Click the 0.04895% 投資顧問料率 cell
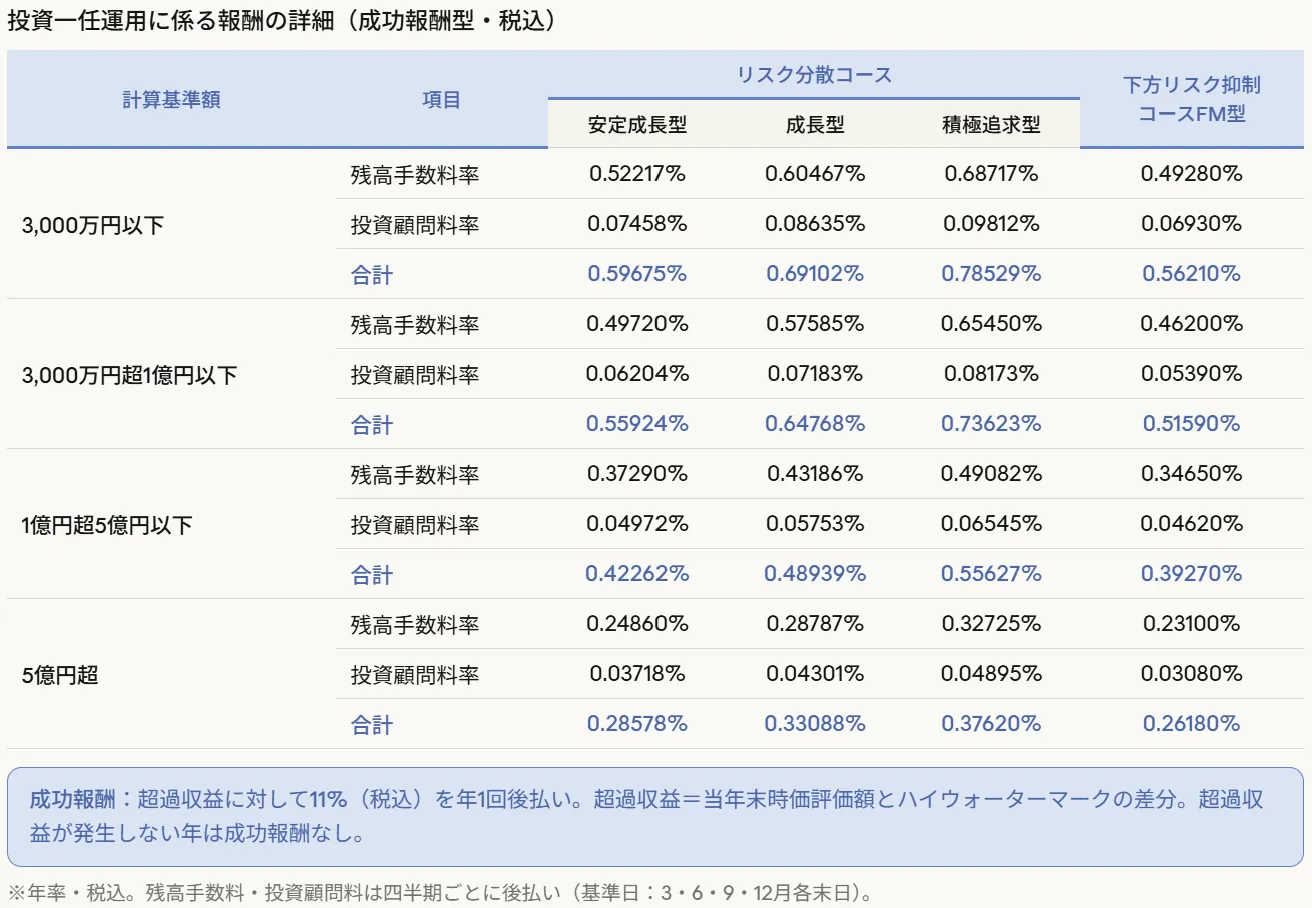This screenshot has height=908, width=1312. point(991,674)
